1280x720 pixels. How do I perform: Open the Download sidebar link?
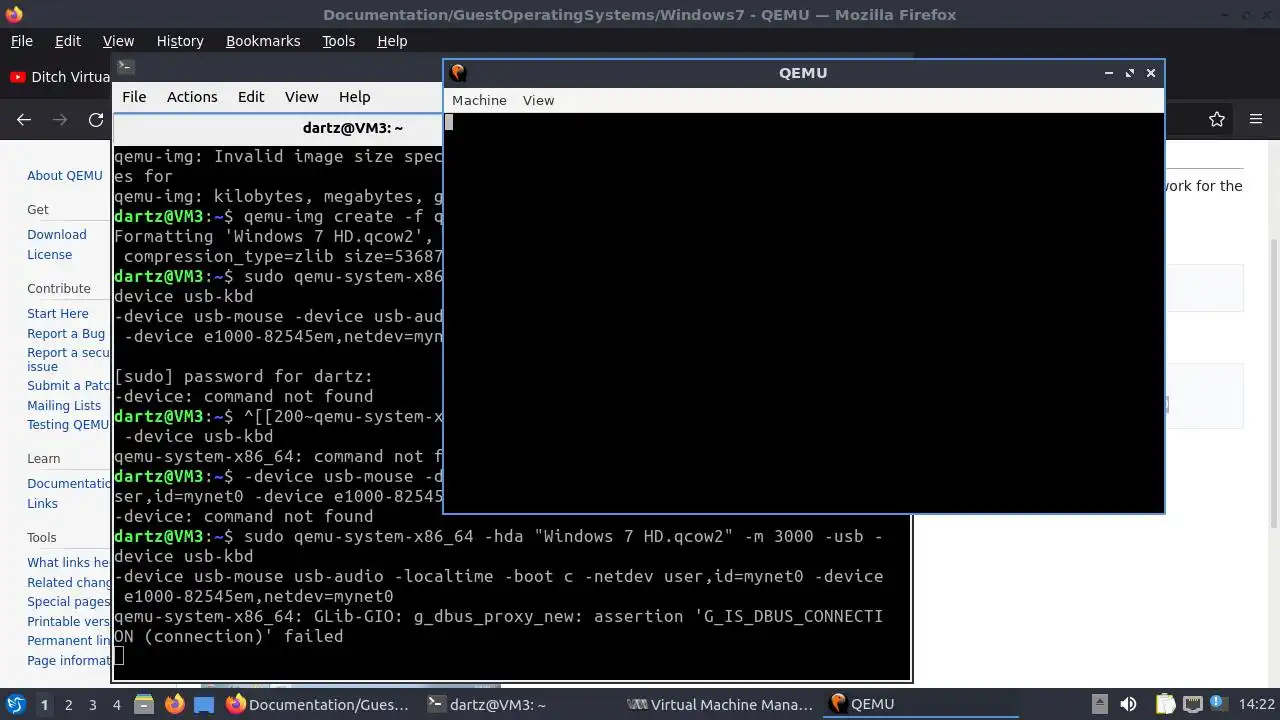click(x=57, y=234)
